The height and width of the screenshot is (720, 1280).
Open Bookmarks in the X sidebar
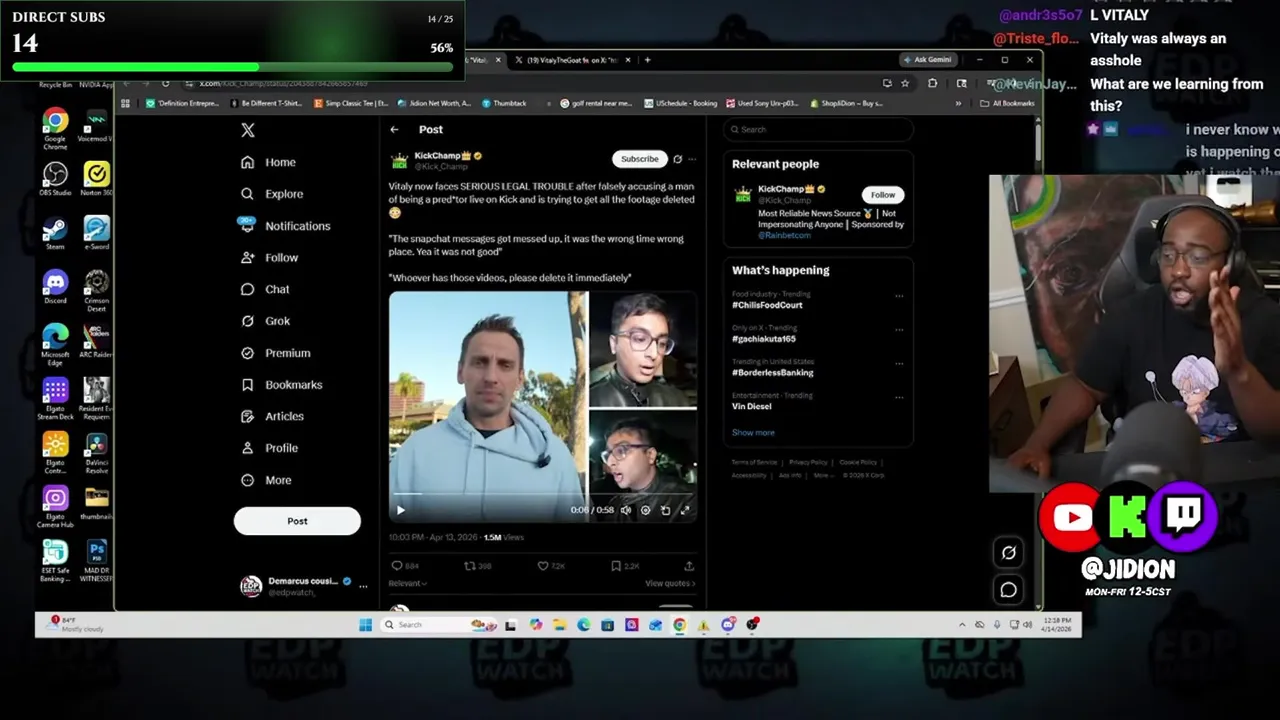(x=281, y=385)
